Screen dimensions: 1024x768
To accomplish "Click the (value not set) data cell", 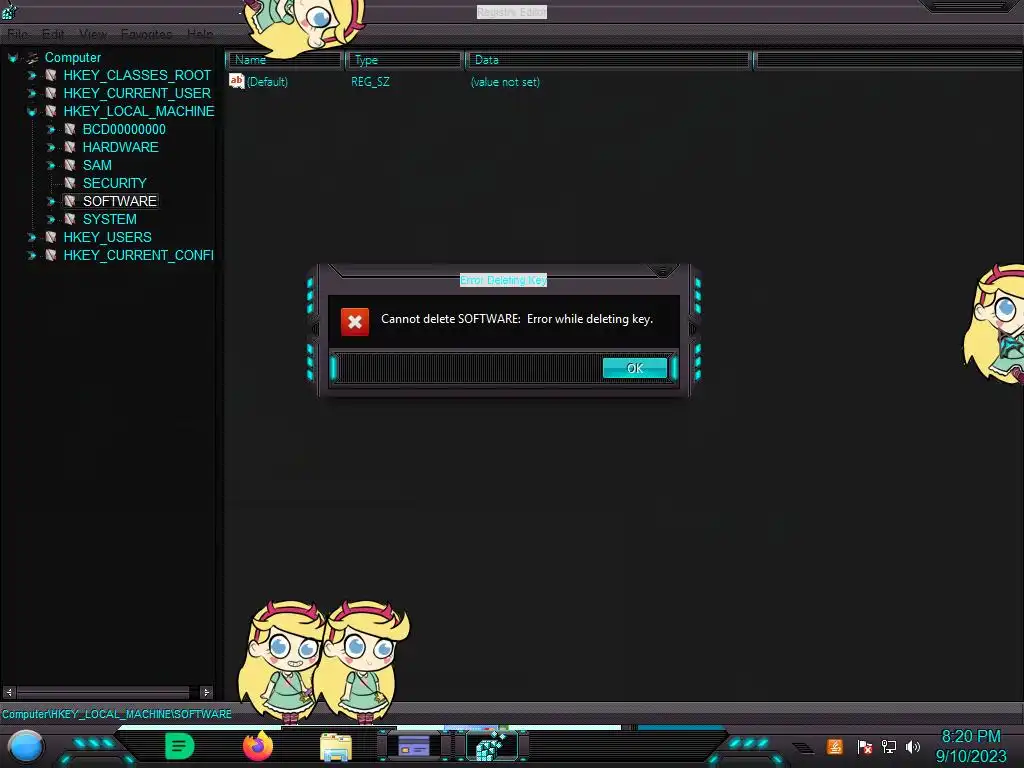I will click(x=505, y=82).
